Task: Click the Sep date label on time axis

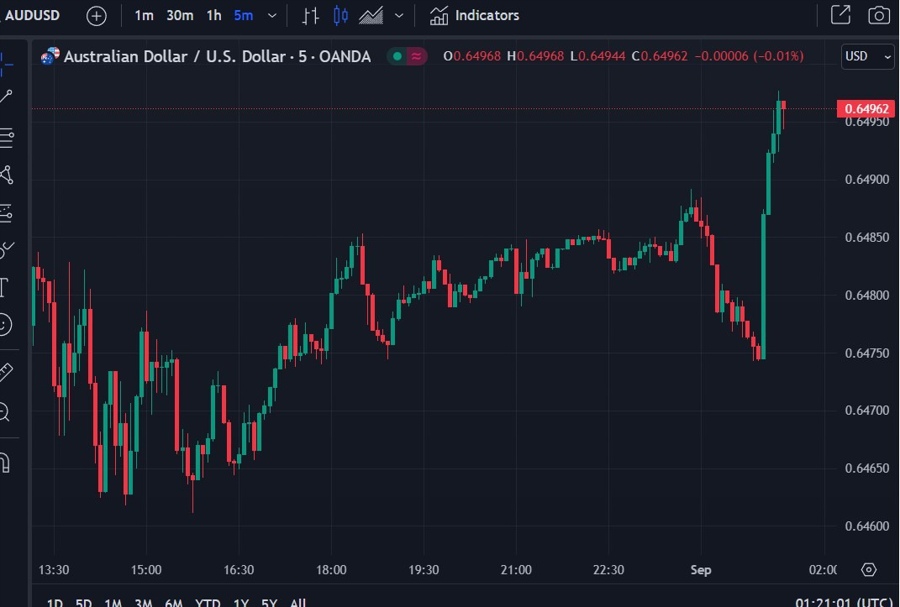Action: click(701, 570)
